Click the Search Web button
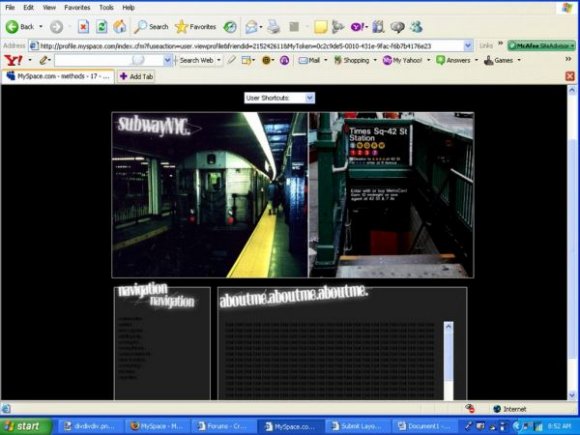The height and width of the screenshot is (435, 580). point(196,60)
